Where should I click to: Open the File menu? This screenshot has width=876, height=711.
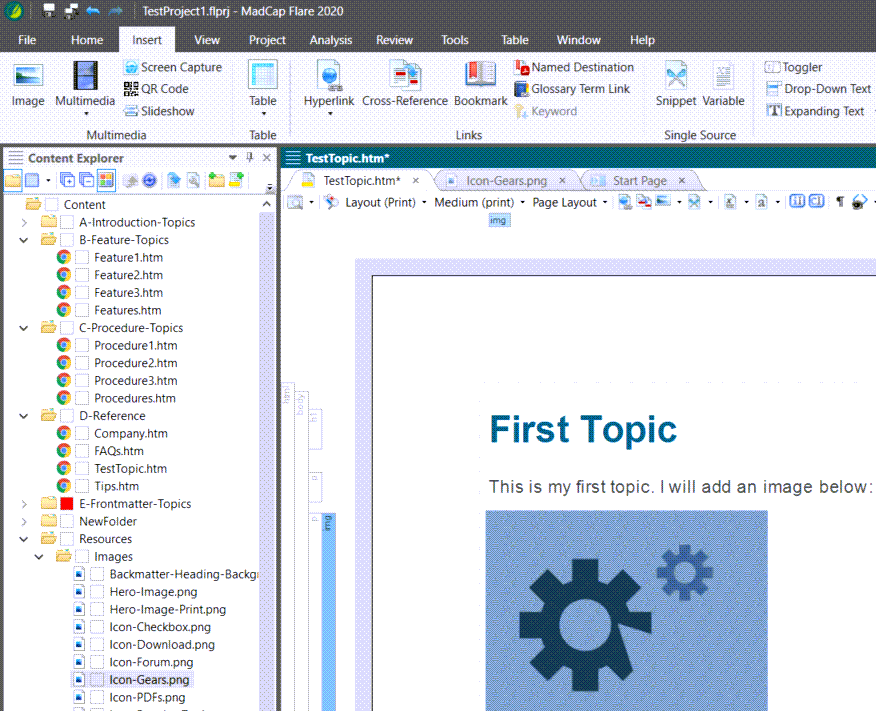27,40
